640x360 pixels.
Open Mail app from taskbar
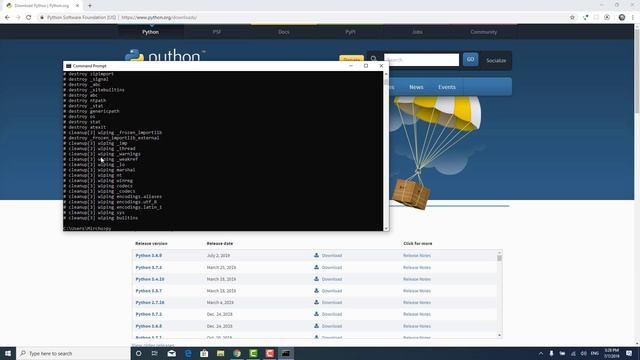coord(171,353)
